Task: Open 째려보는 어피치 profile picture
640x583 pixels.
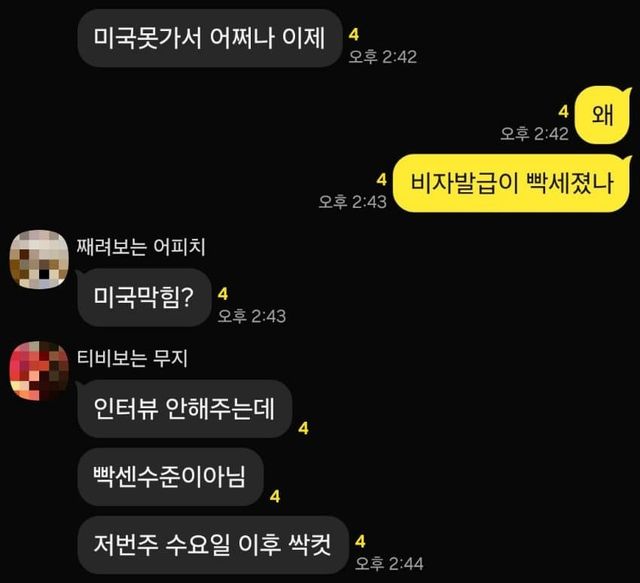Action: point(39,259)
